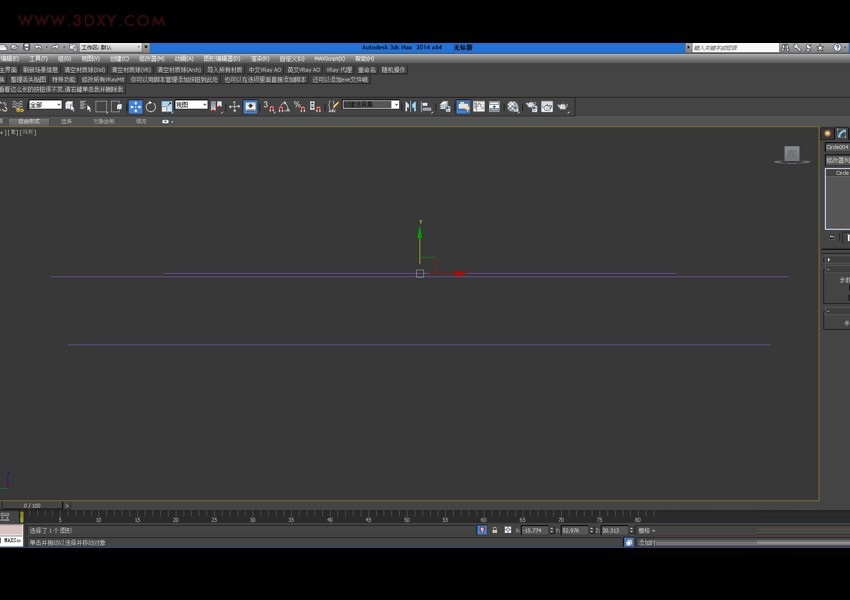Open a file via the quick access toolbar
The width and height of the screenshot is (850, 600).
(15, 48)
